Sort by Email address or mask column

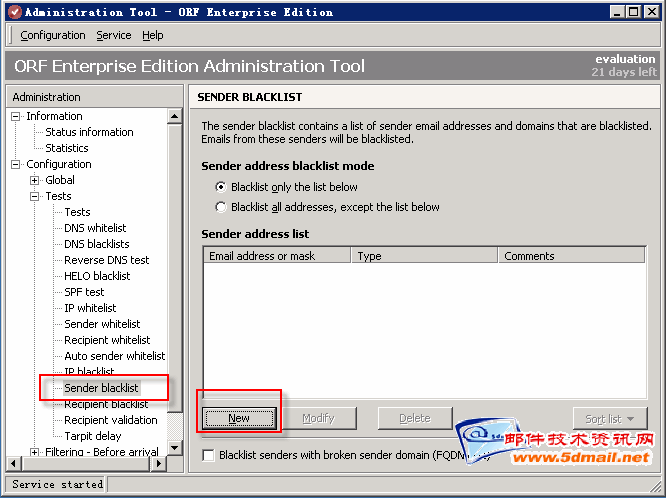[x=276, y=256]
